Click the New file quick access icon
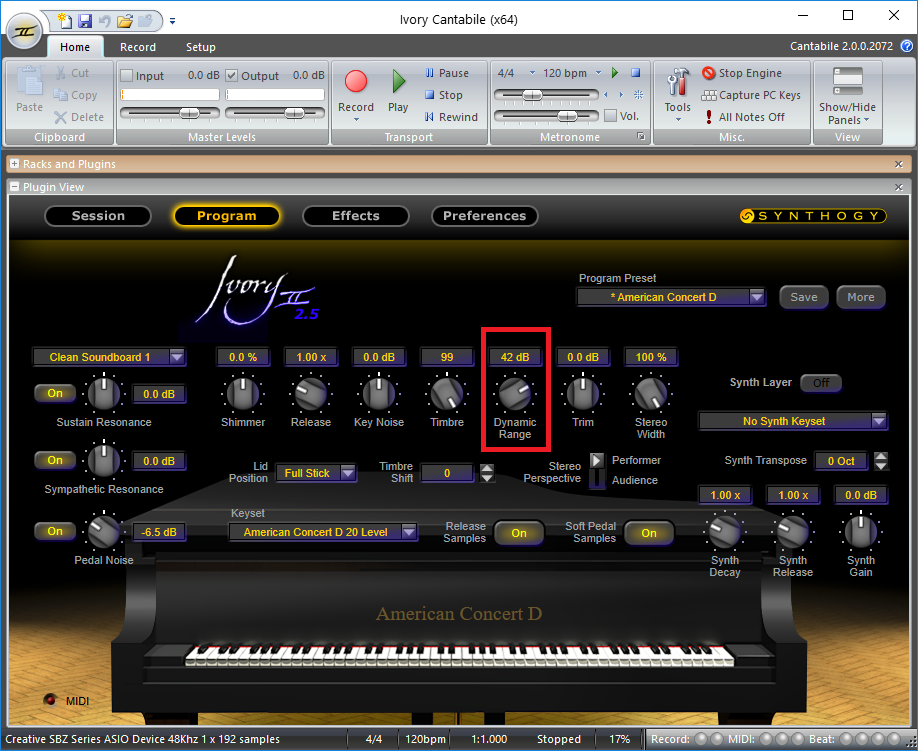Screen dimensions: 918x751 tap(65, 21)
